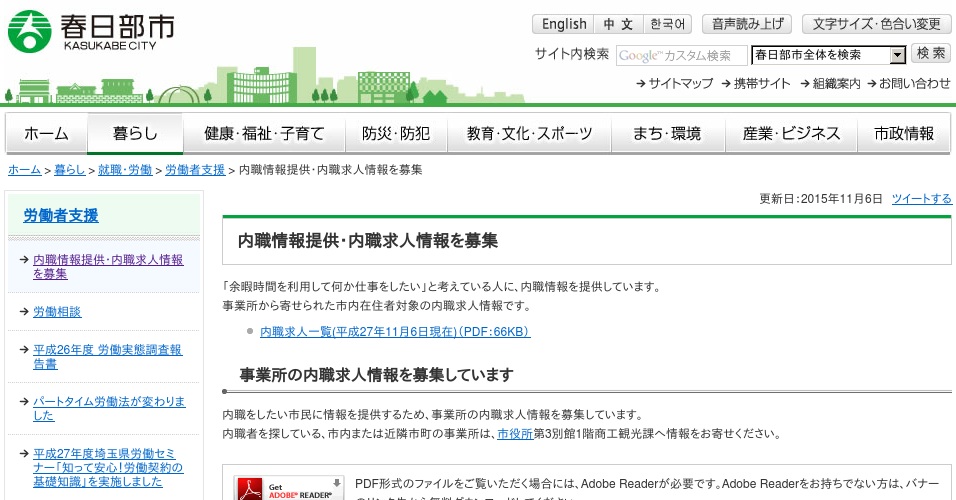Screen dimensions: 956x500
Task: Select the 健康・福祉・子育て tab
Action: 264,134
